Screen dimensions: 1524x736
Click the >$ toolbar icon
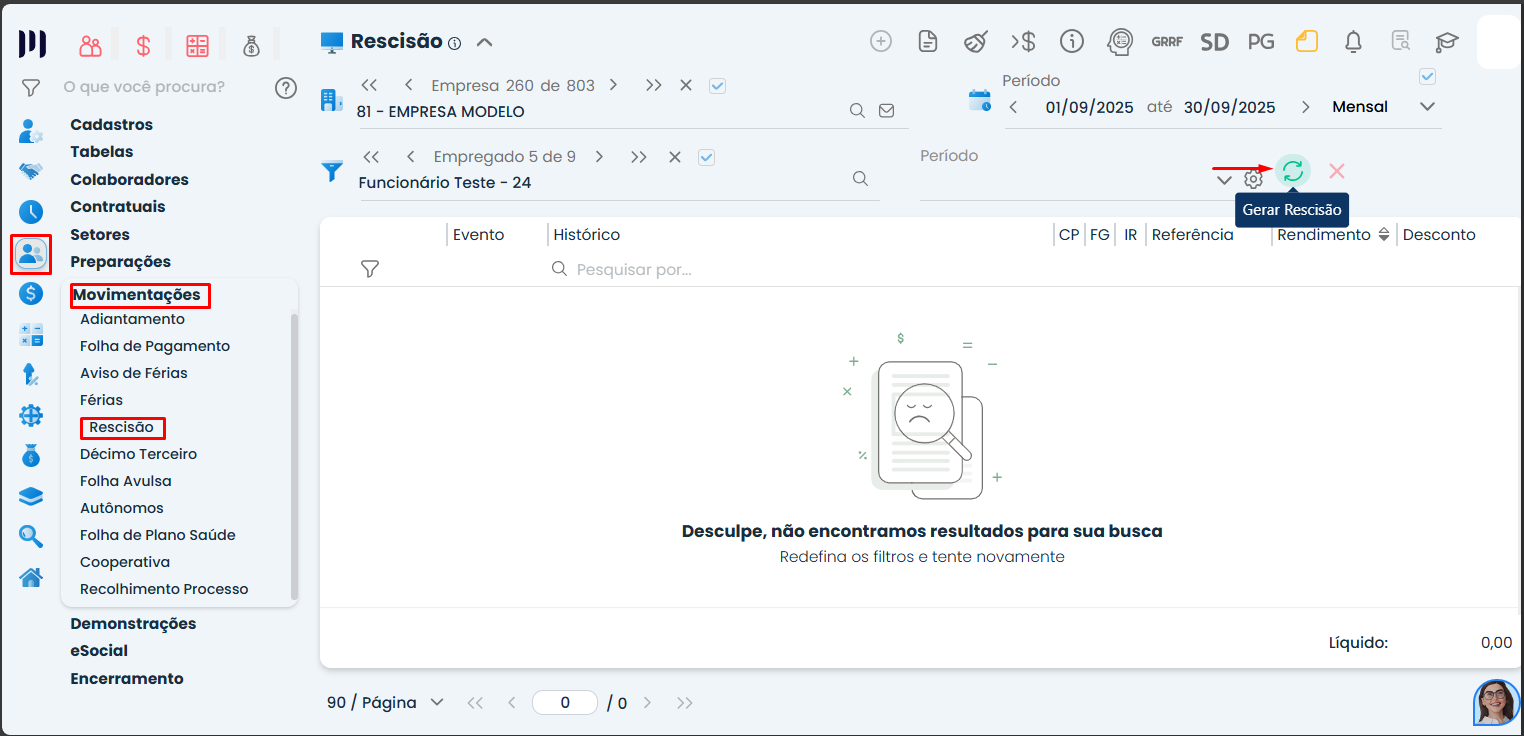[1023, 42]
